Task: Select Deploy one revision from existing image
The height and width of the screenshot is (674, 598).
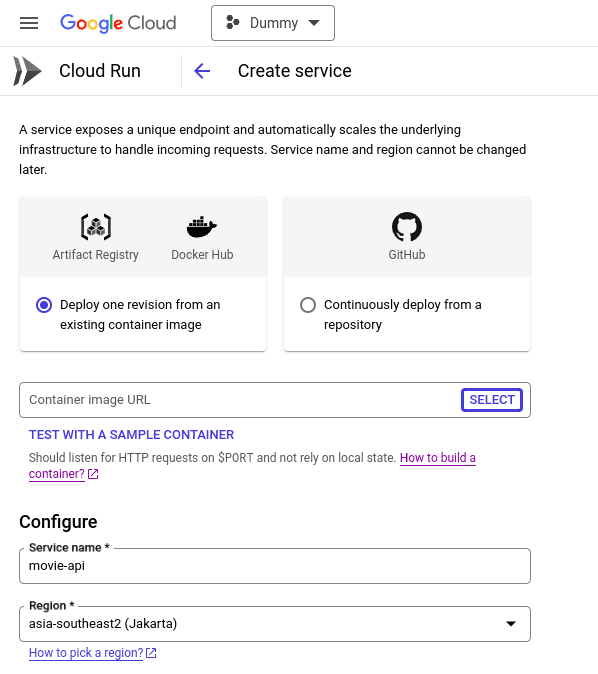Action: (44, 305)
